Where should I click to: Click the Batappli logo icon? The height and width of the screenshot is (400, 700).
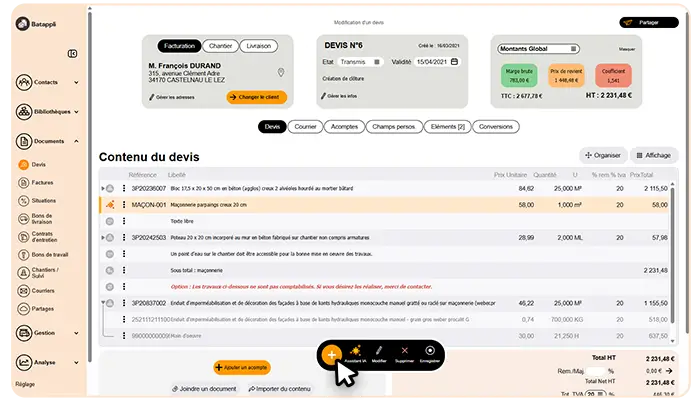tap(22, 24)
